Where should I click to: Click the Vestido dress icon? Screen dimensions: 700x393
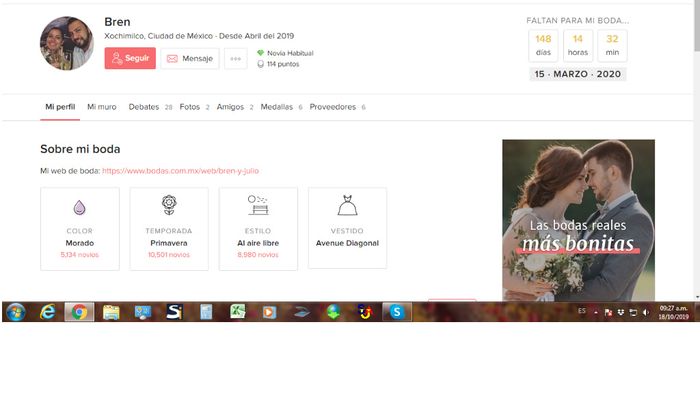(347, 205)
